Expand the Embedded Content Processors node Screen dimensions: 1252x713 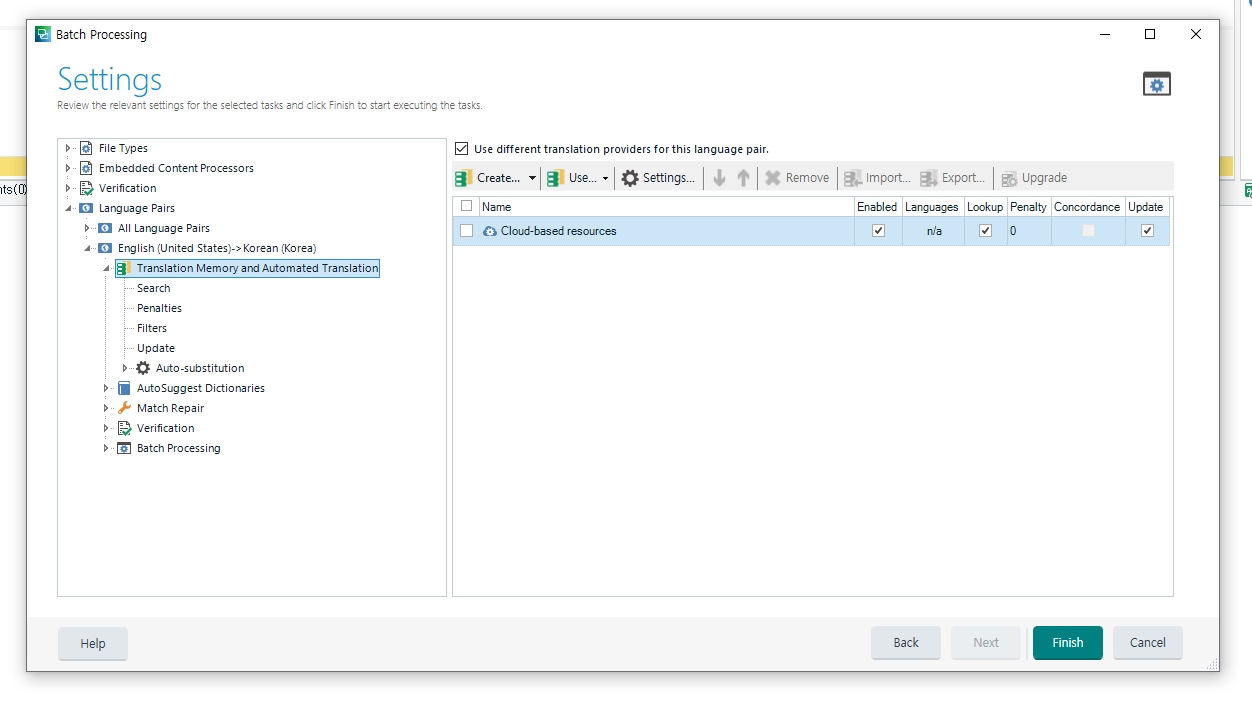[x=68, y=168]
